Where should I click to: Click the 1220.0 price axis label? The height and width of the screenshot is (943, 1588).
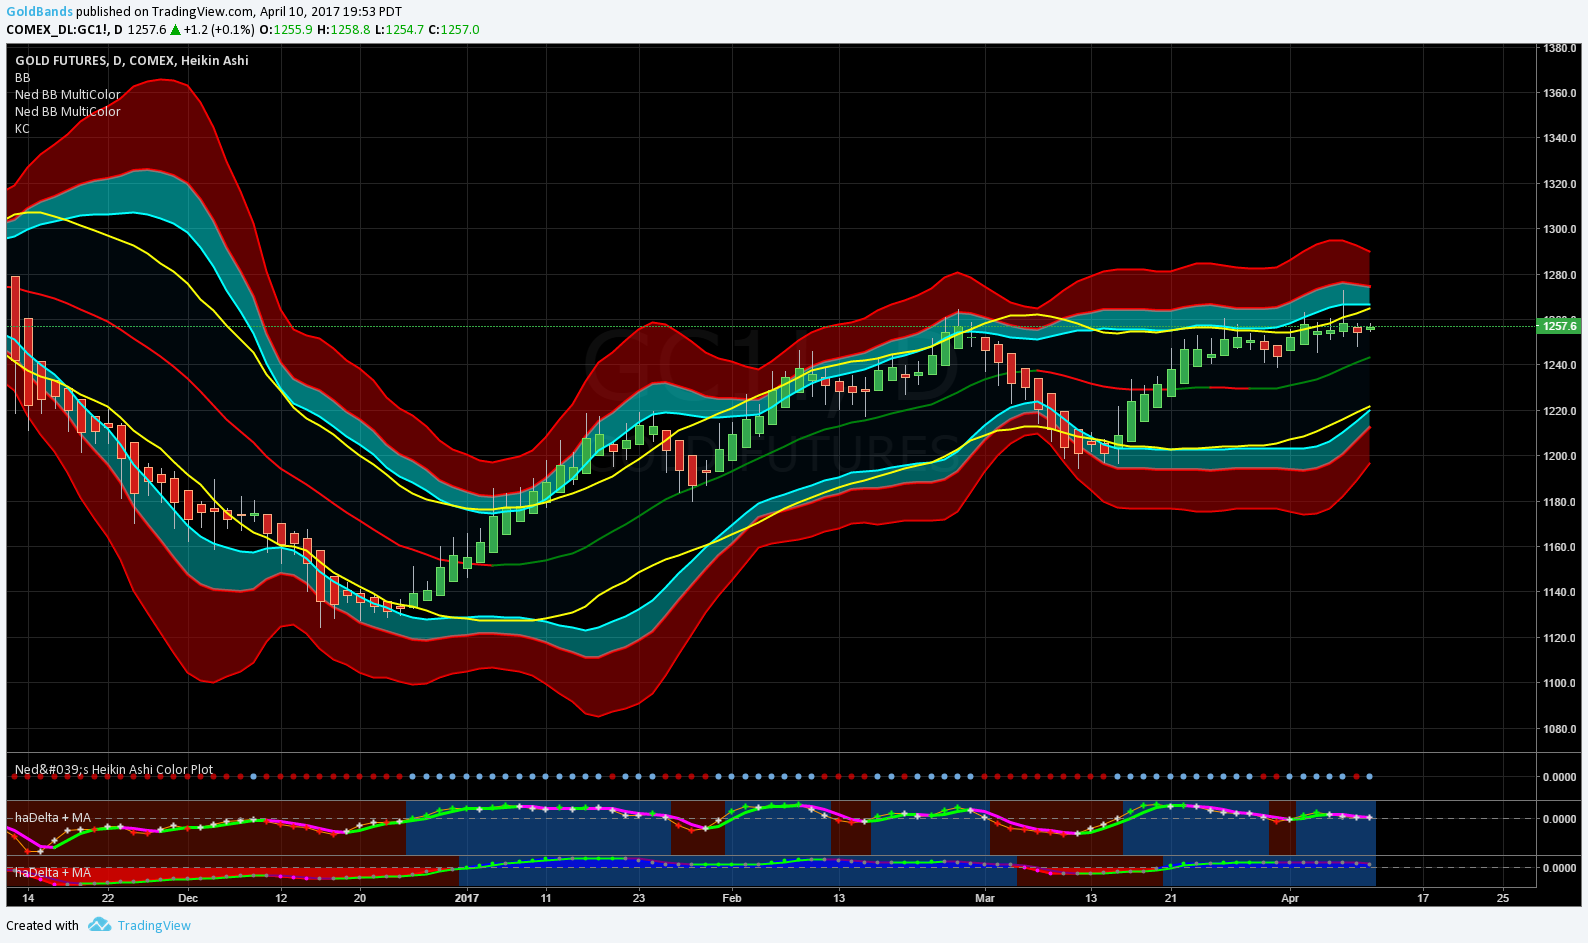1560,411
